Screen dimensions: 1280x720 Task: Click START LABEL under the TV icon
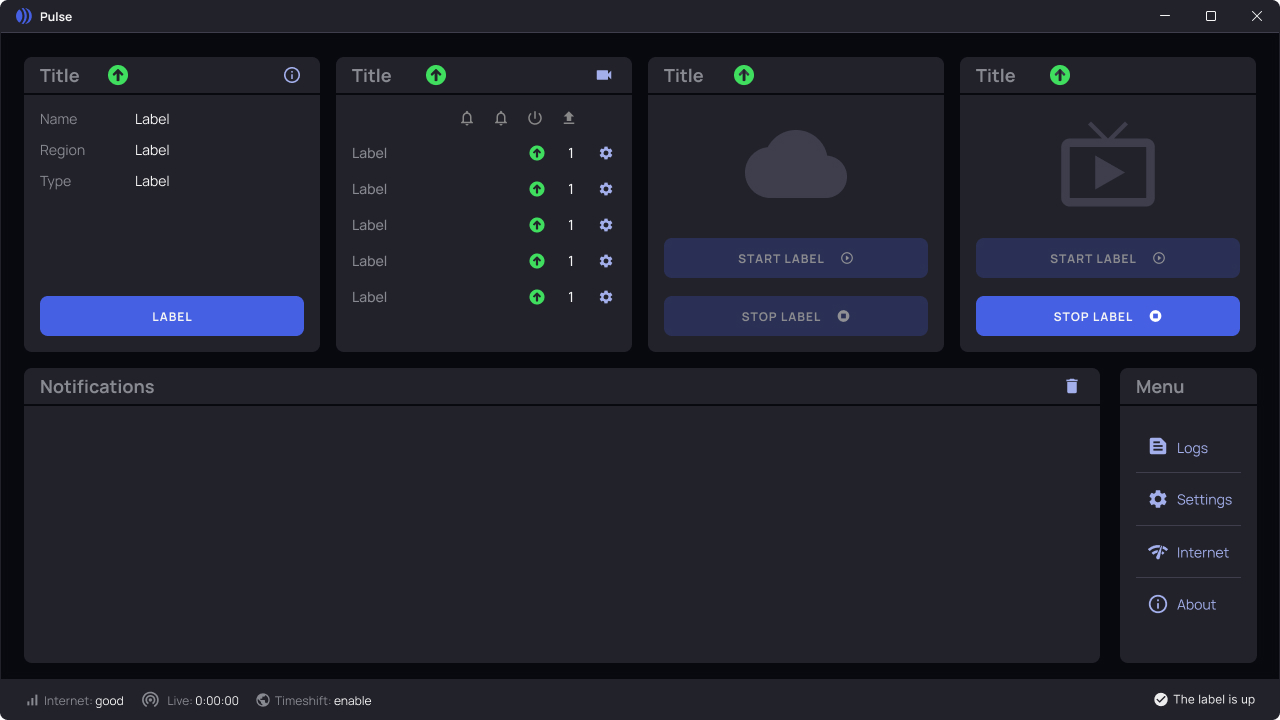(1108, 258)
